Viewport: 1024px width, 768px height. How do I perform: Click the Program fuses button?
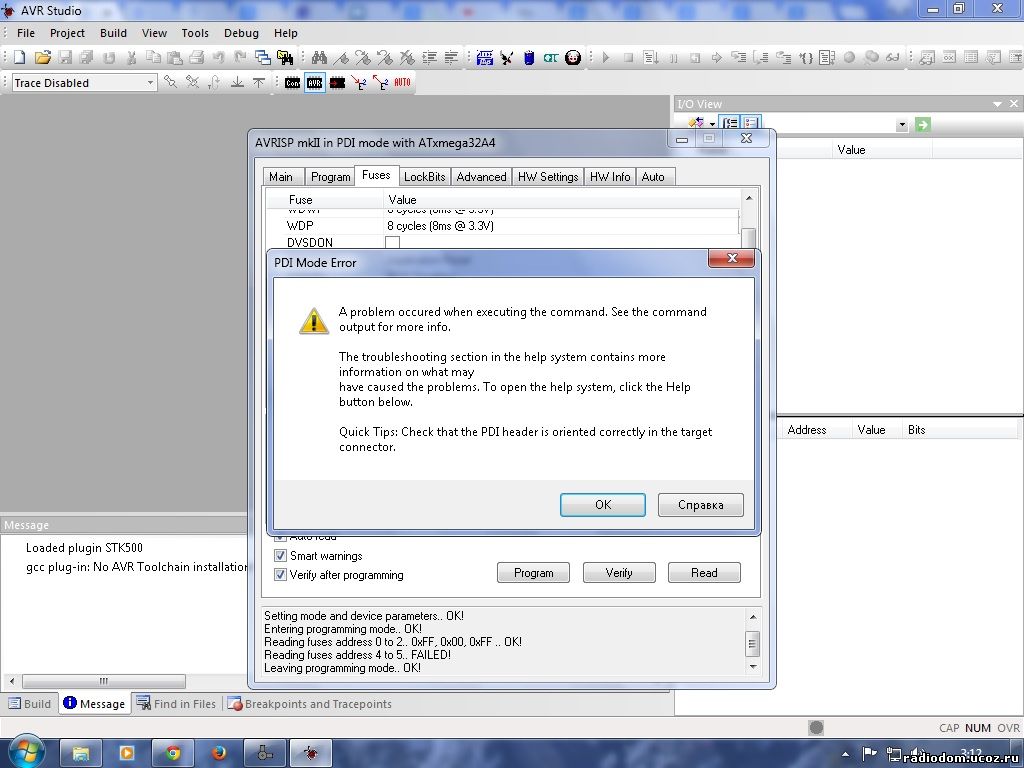534,573
